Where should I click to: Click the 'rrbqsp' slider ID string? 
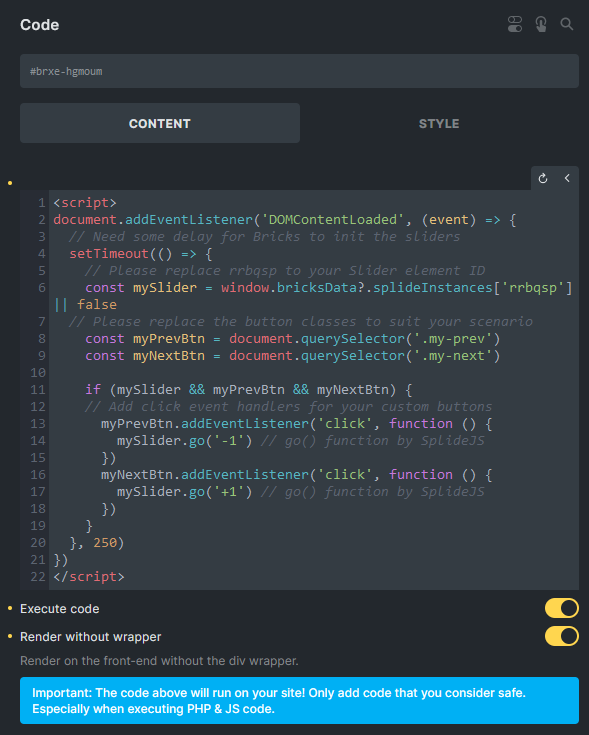(533, 288)
